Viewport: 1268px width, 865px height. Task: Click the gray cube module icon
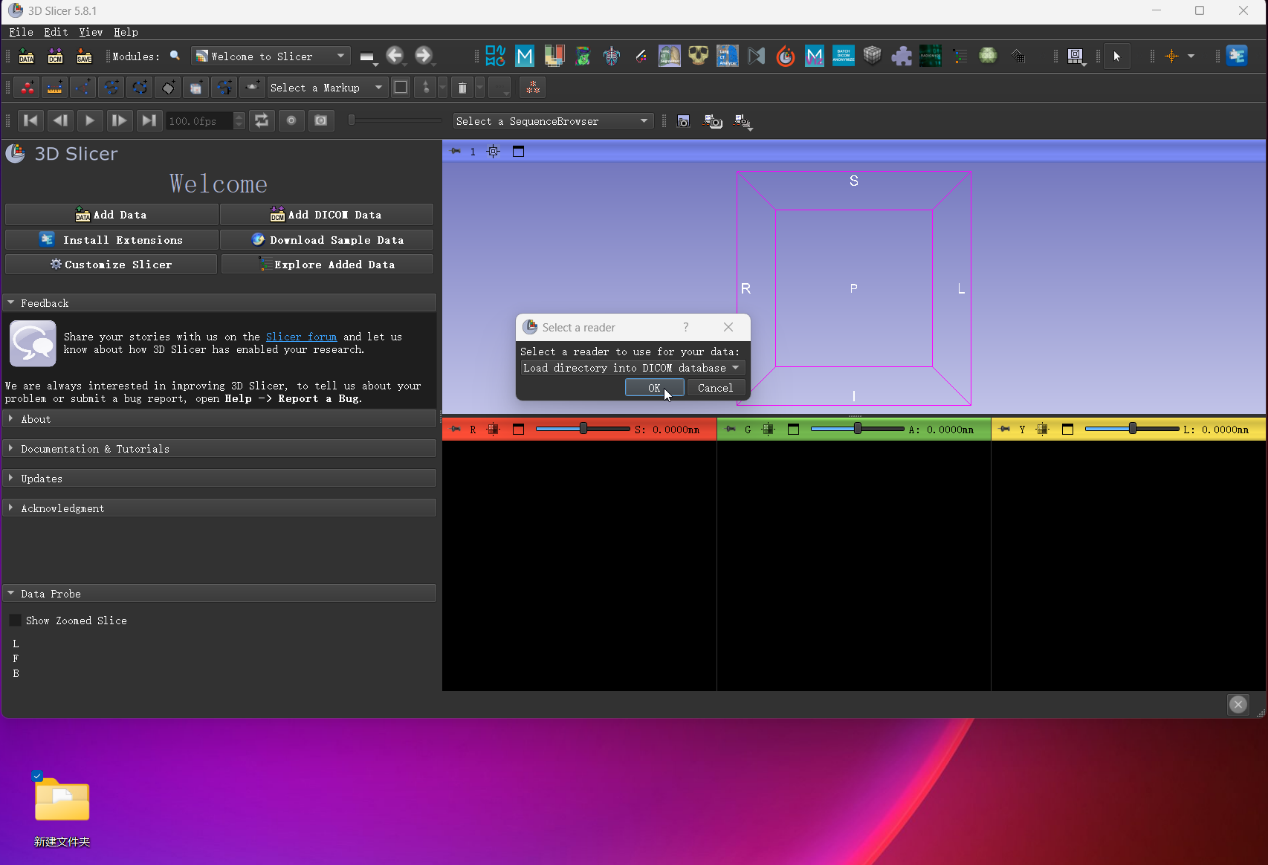tap(872, 56)
